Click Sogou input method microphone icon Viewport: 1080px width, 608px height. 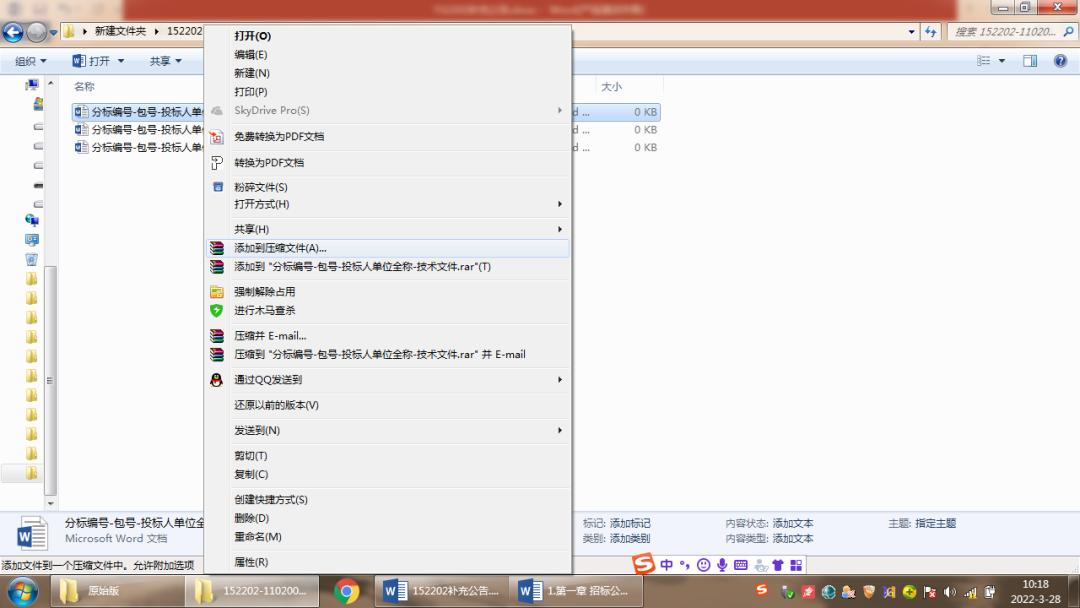pyautogui.click(x=721, y=565)
